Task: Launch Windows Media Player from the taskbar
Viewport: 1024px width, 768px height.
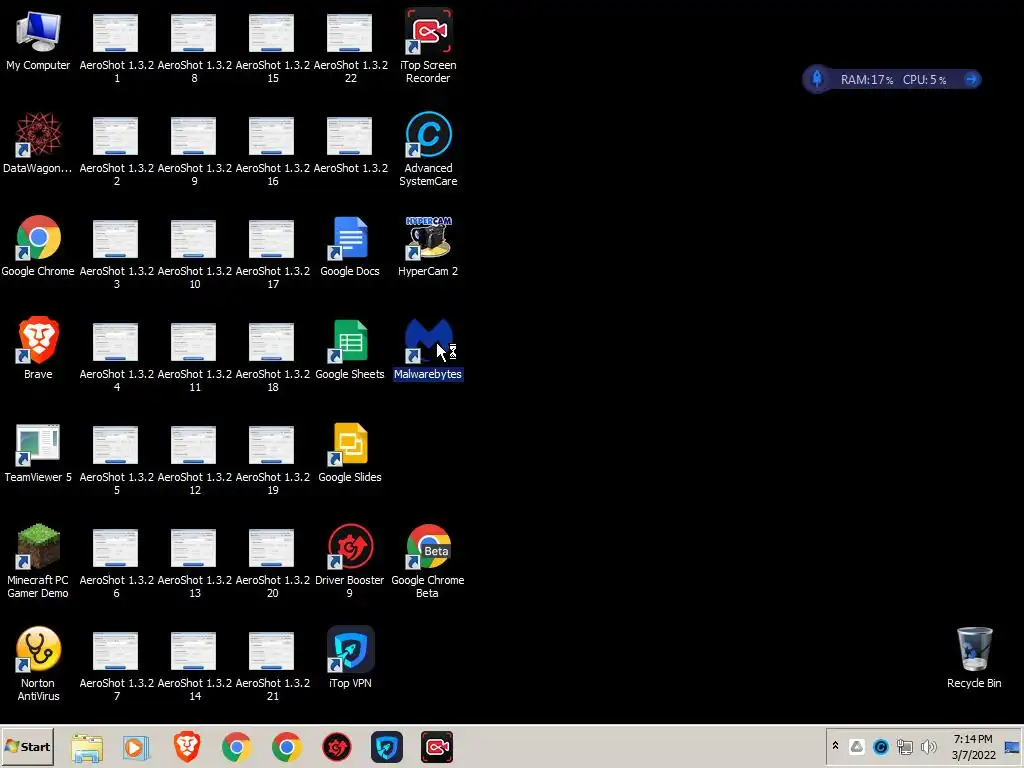Action: tap(136, 747)
